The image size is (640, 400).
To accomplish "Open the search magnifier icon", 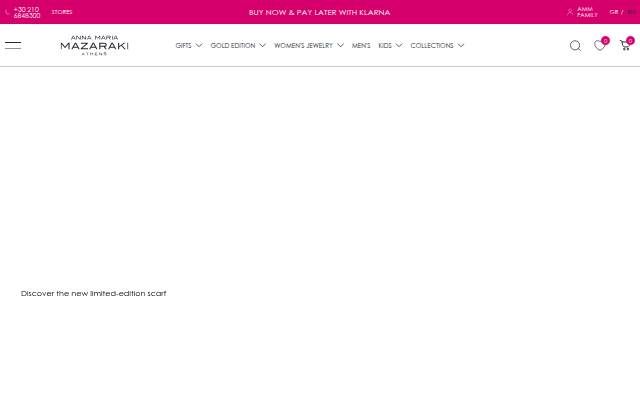I will point(576,45).
